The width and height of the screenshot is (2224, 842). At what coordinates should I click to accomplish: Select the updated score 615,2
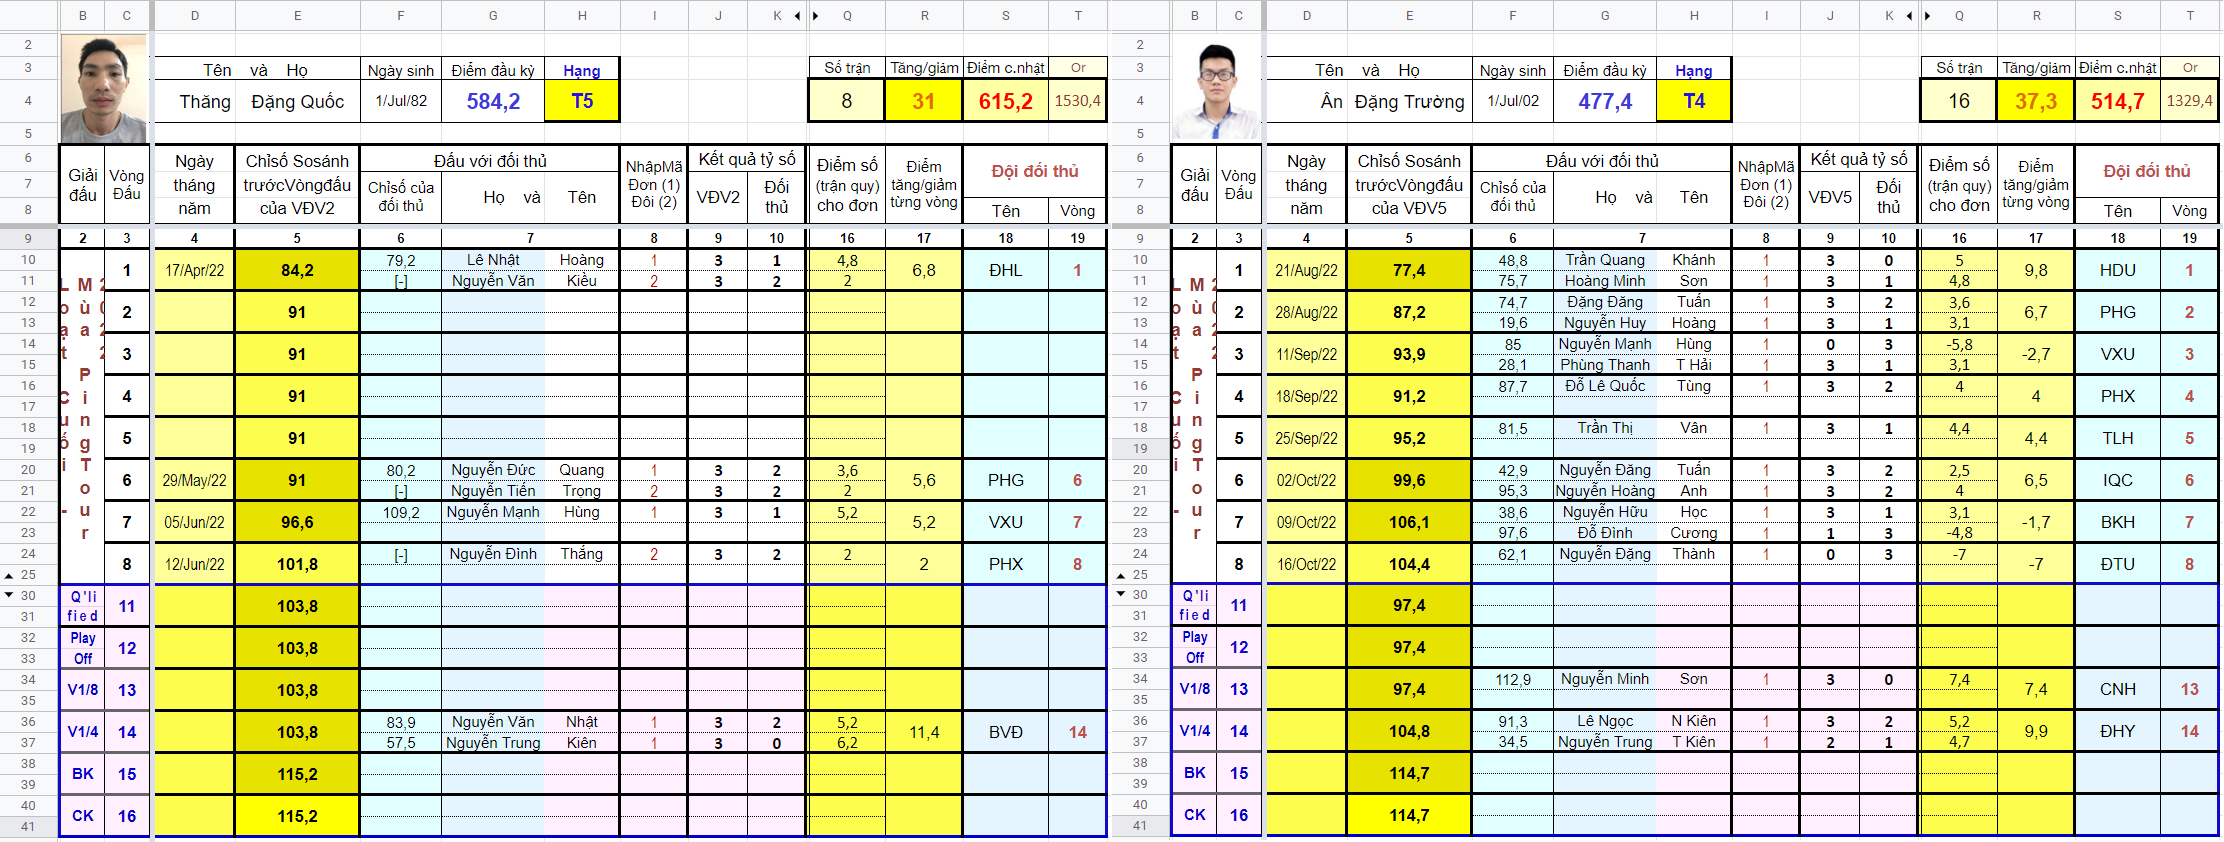point(1006,102)
